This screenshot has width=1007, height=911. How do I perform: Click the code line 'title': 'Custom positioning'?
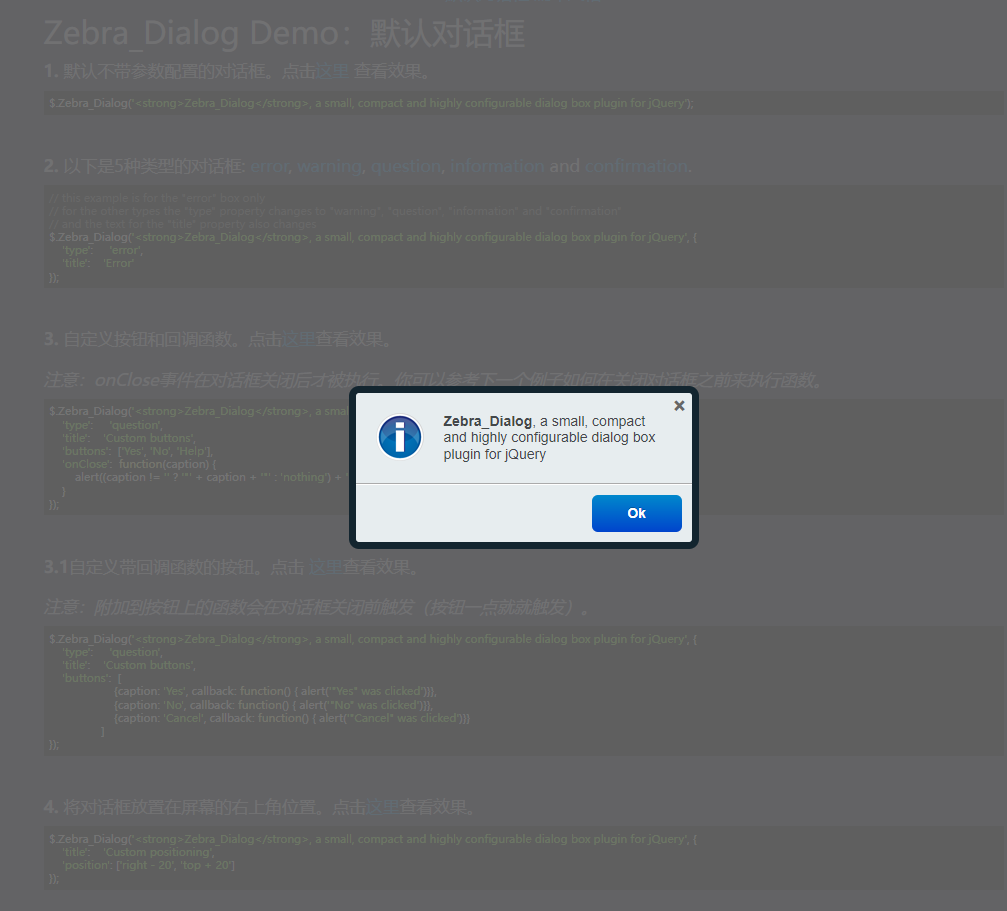pos(139,852)
